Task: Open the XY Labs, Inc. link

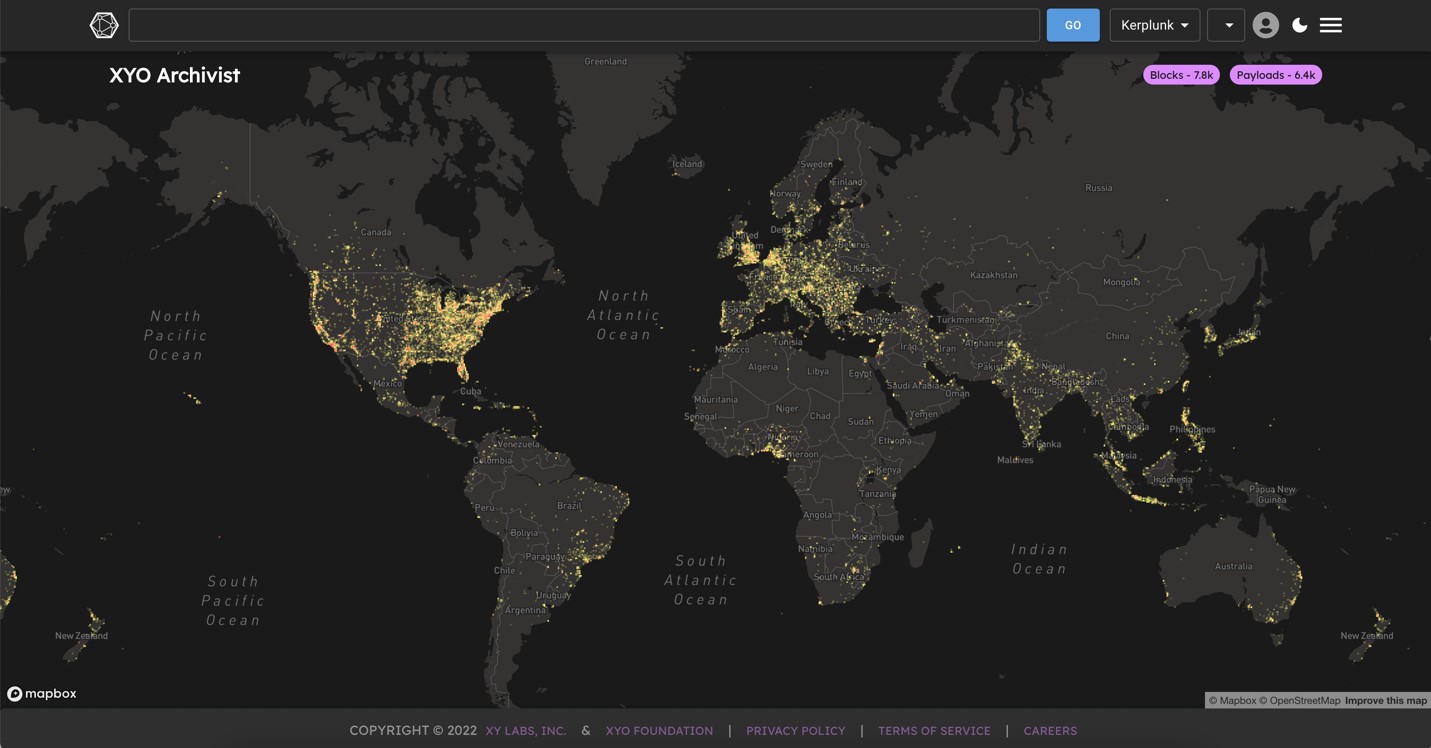Action: coord(526,731)
